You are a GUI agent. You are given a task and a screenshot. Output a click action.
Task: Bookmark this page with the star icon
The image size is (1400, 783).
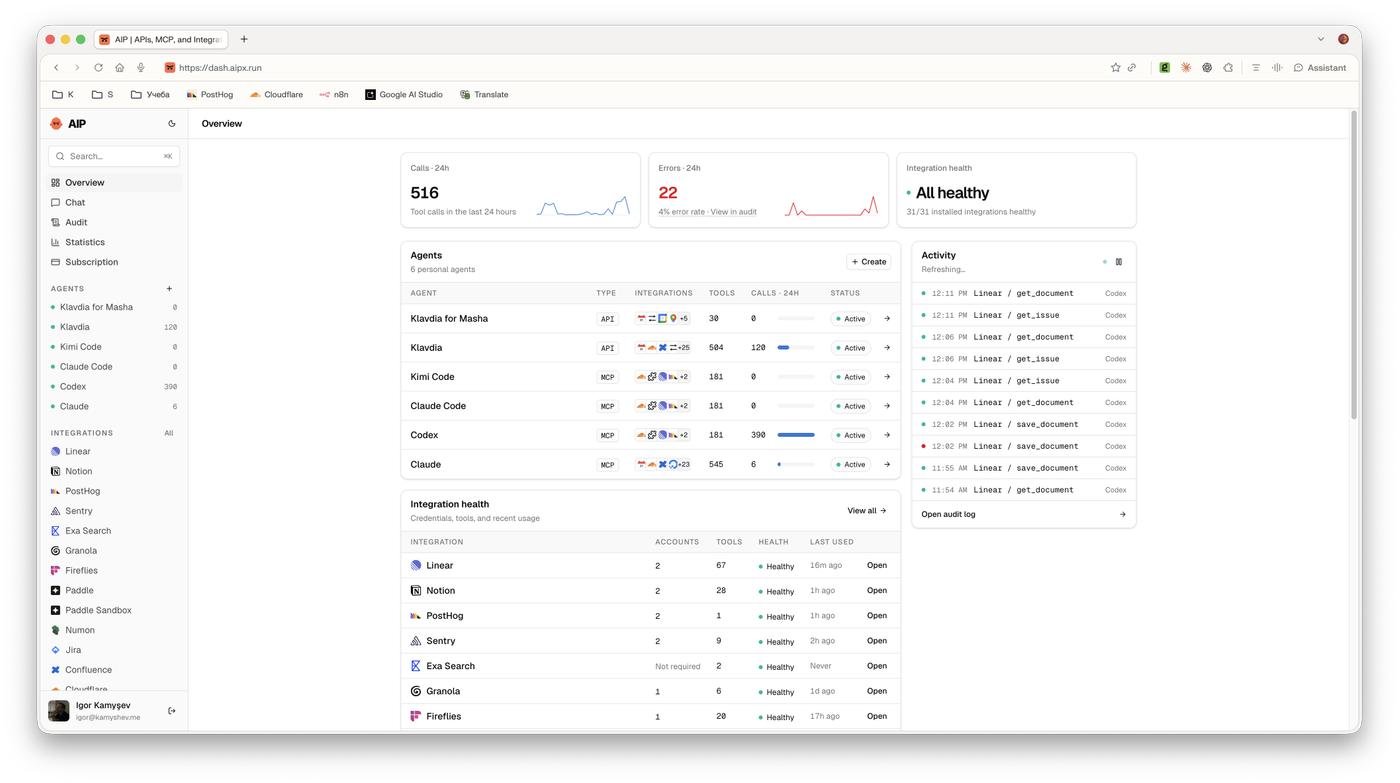pos(1115,68)
